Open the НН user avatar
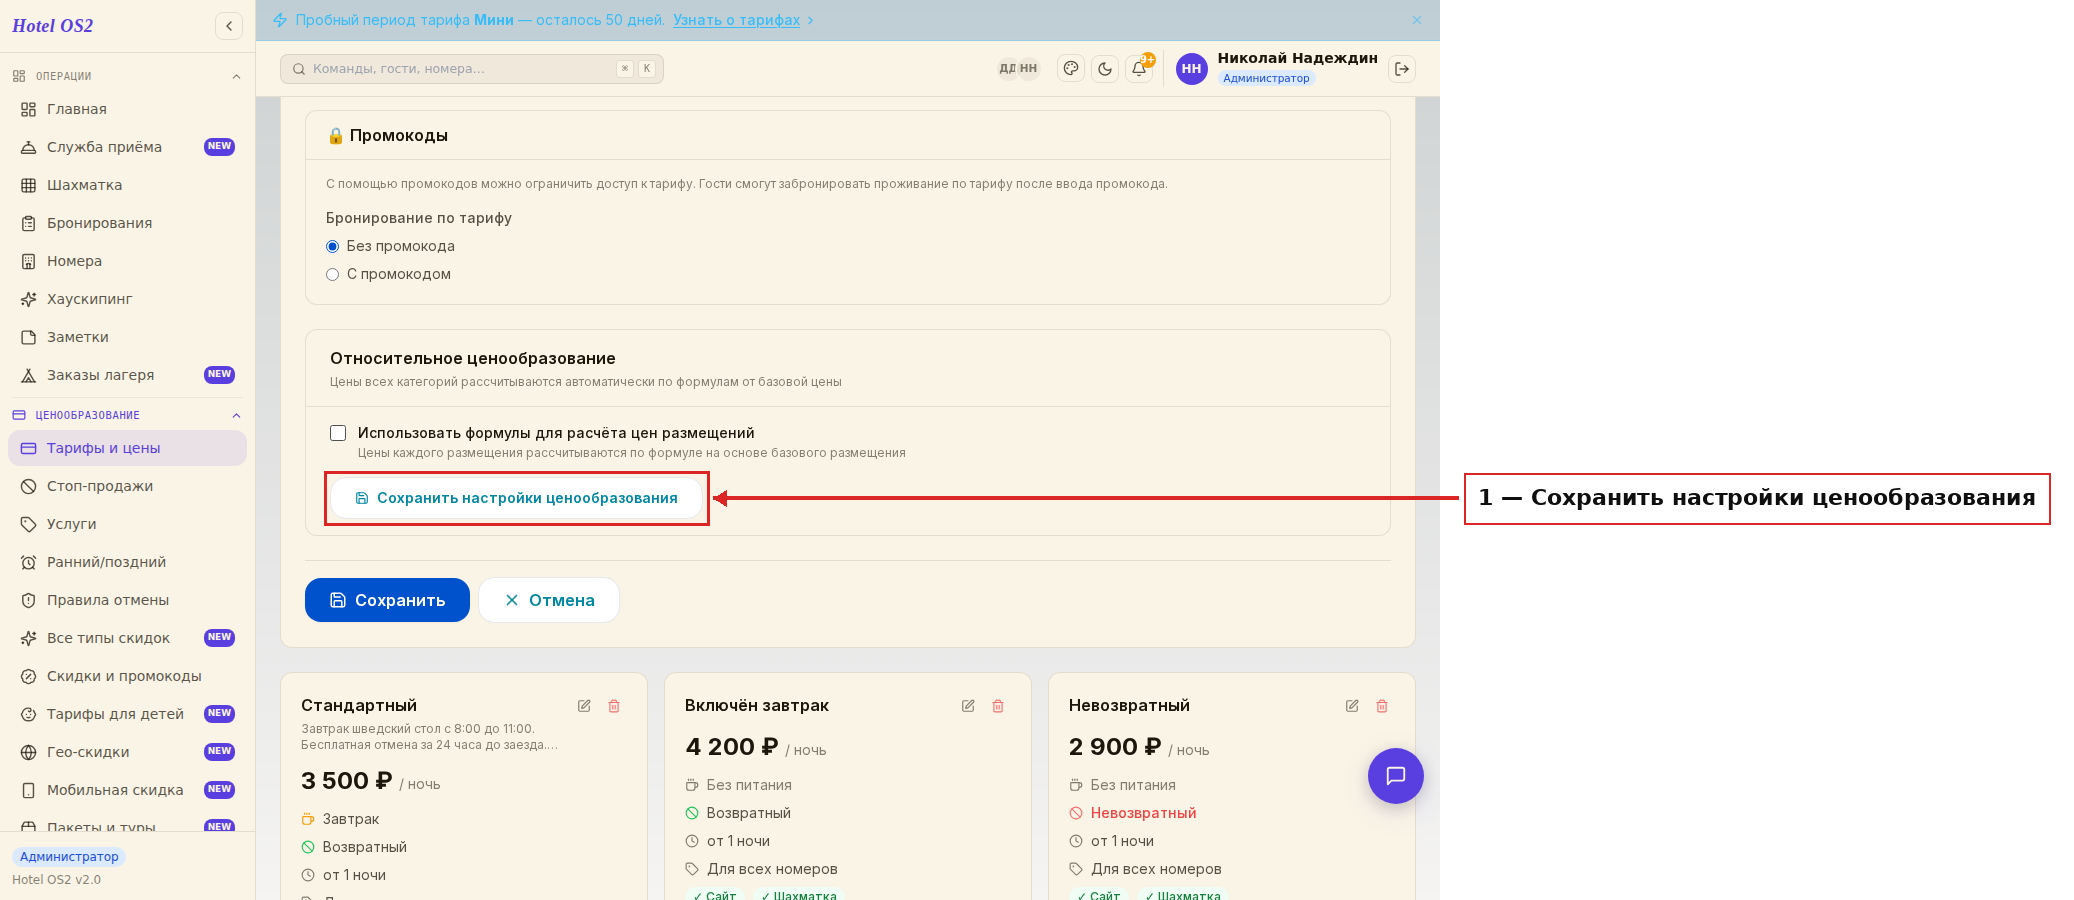Image resolution: width=2074 pixels, height=900 pixels. point(1191,69)
